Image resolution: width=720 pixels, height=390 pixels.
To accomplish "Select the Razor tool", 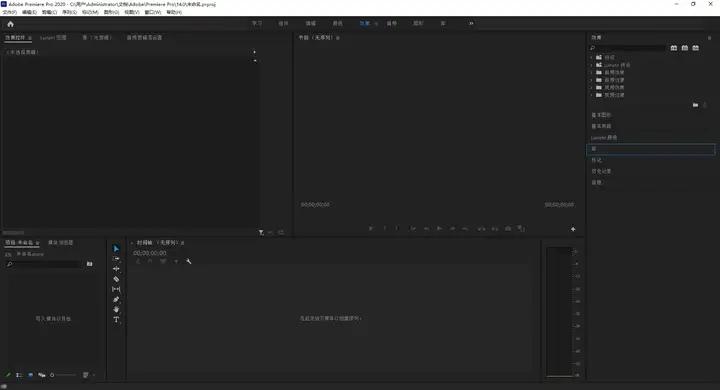I will pos(116,279).
